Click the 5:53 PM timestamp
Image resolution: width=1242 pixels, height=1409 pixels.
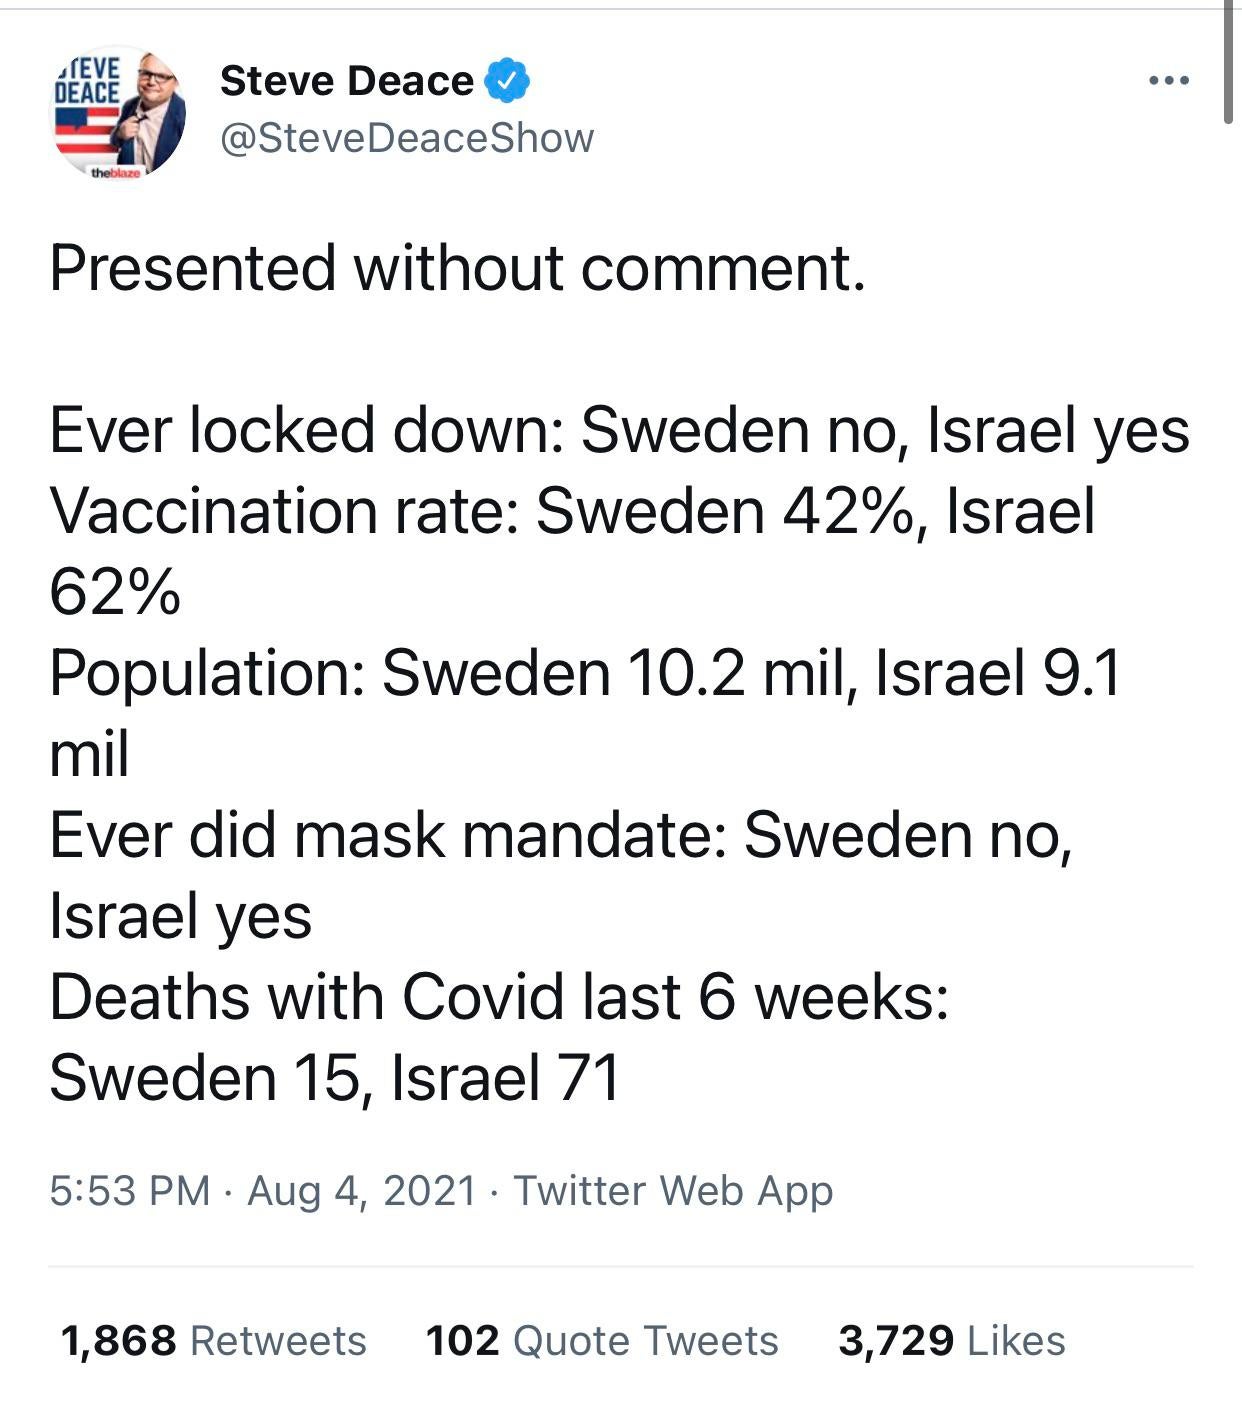tap(130, 1190)
